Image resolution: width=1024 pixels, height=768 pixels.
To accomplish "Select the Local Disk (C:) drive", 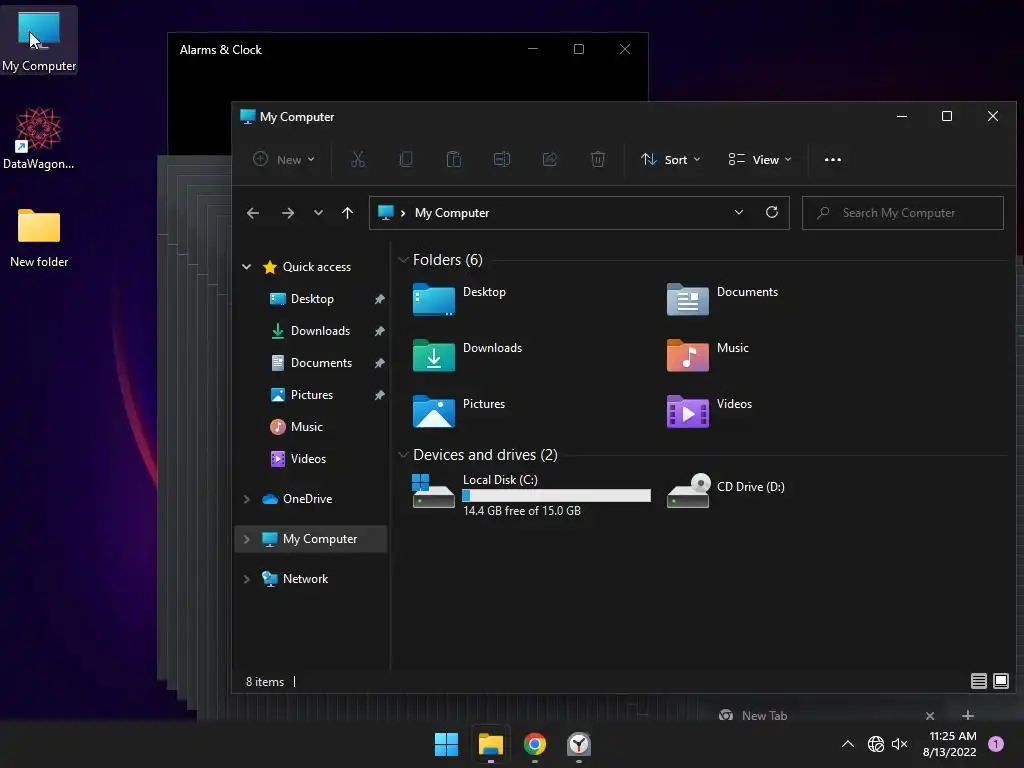I will (531, 494).
